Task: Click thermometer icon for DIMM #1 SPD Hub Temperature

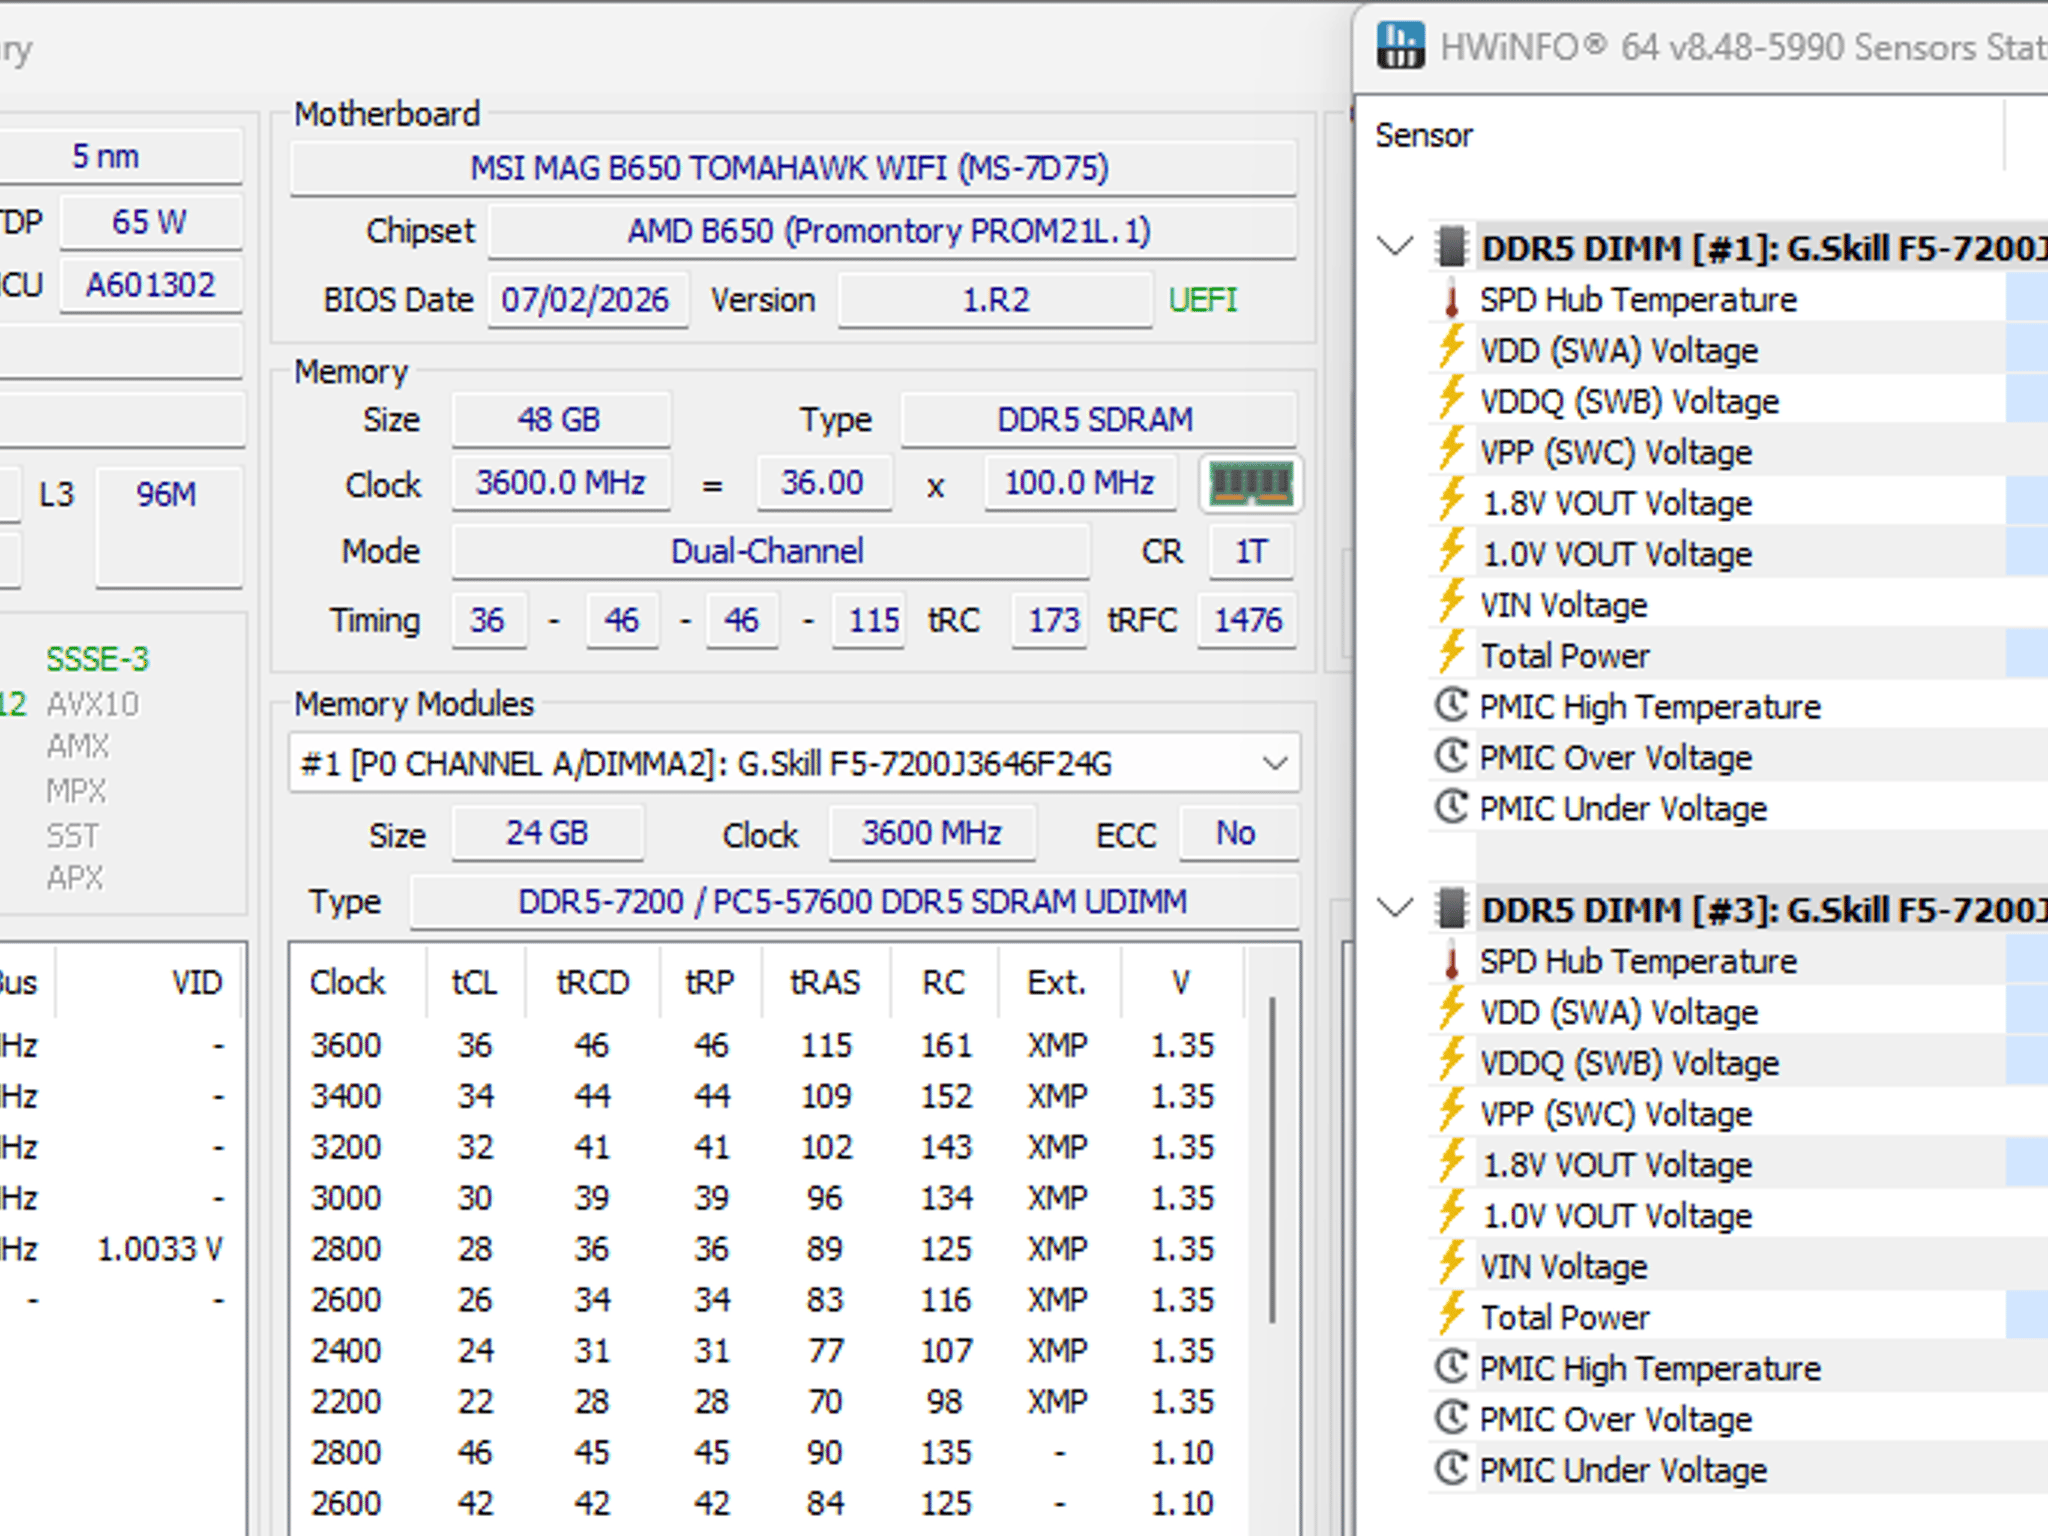Action: click(x=1451, y=299)
